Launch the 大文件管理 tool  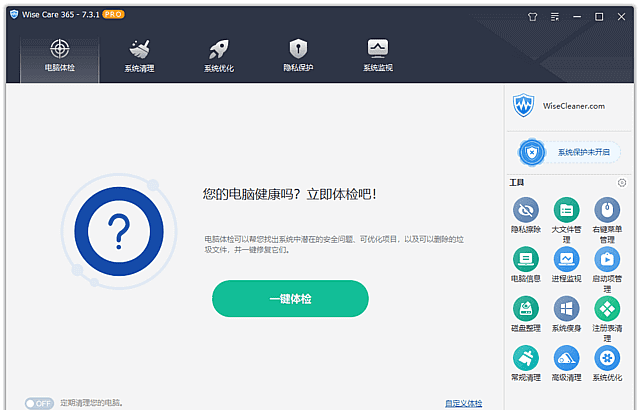pyautogui.click(x=566, y=220)
